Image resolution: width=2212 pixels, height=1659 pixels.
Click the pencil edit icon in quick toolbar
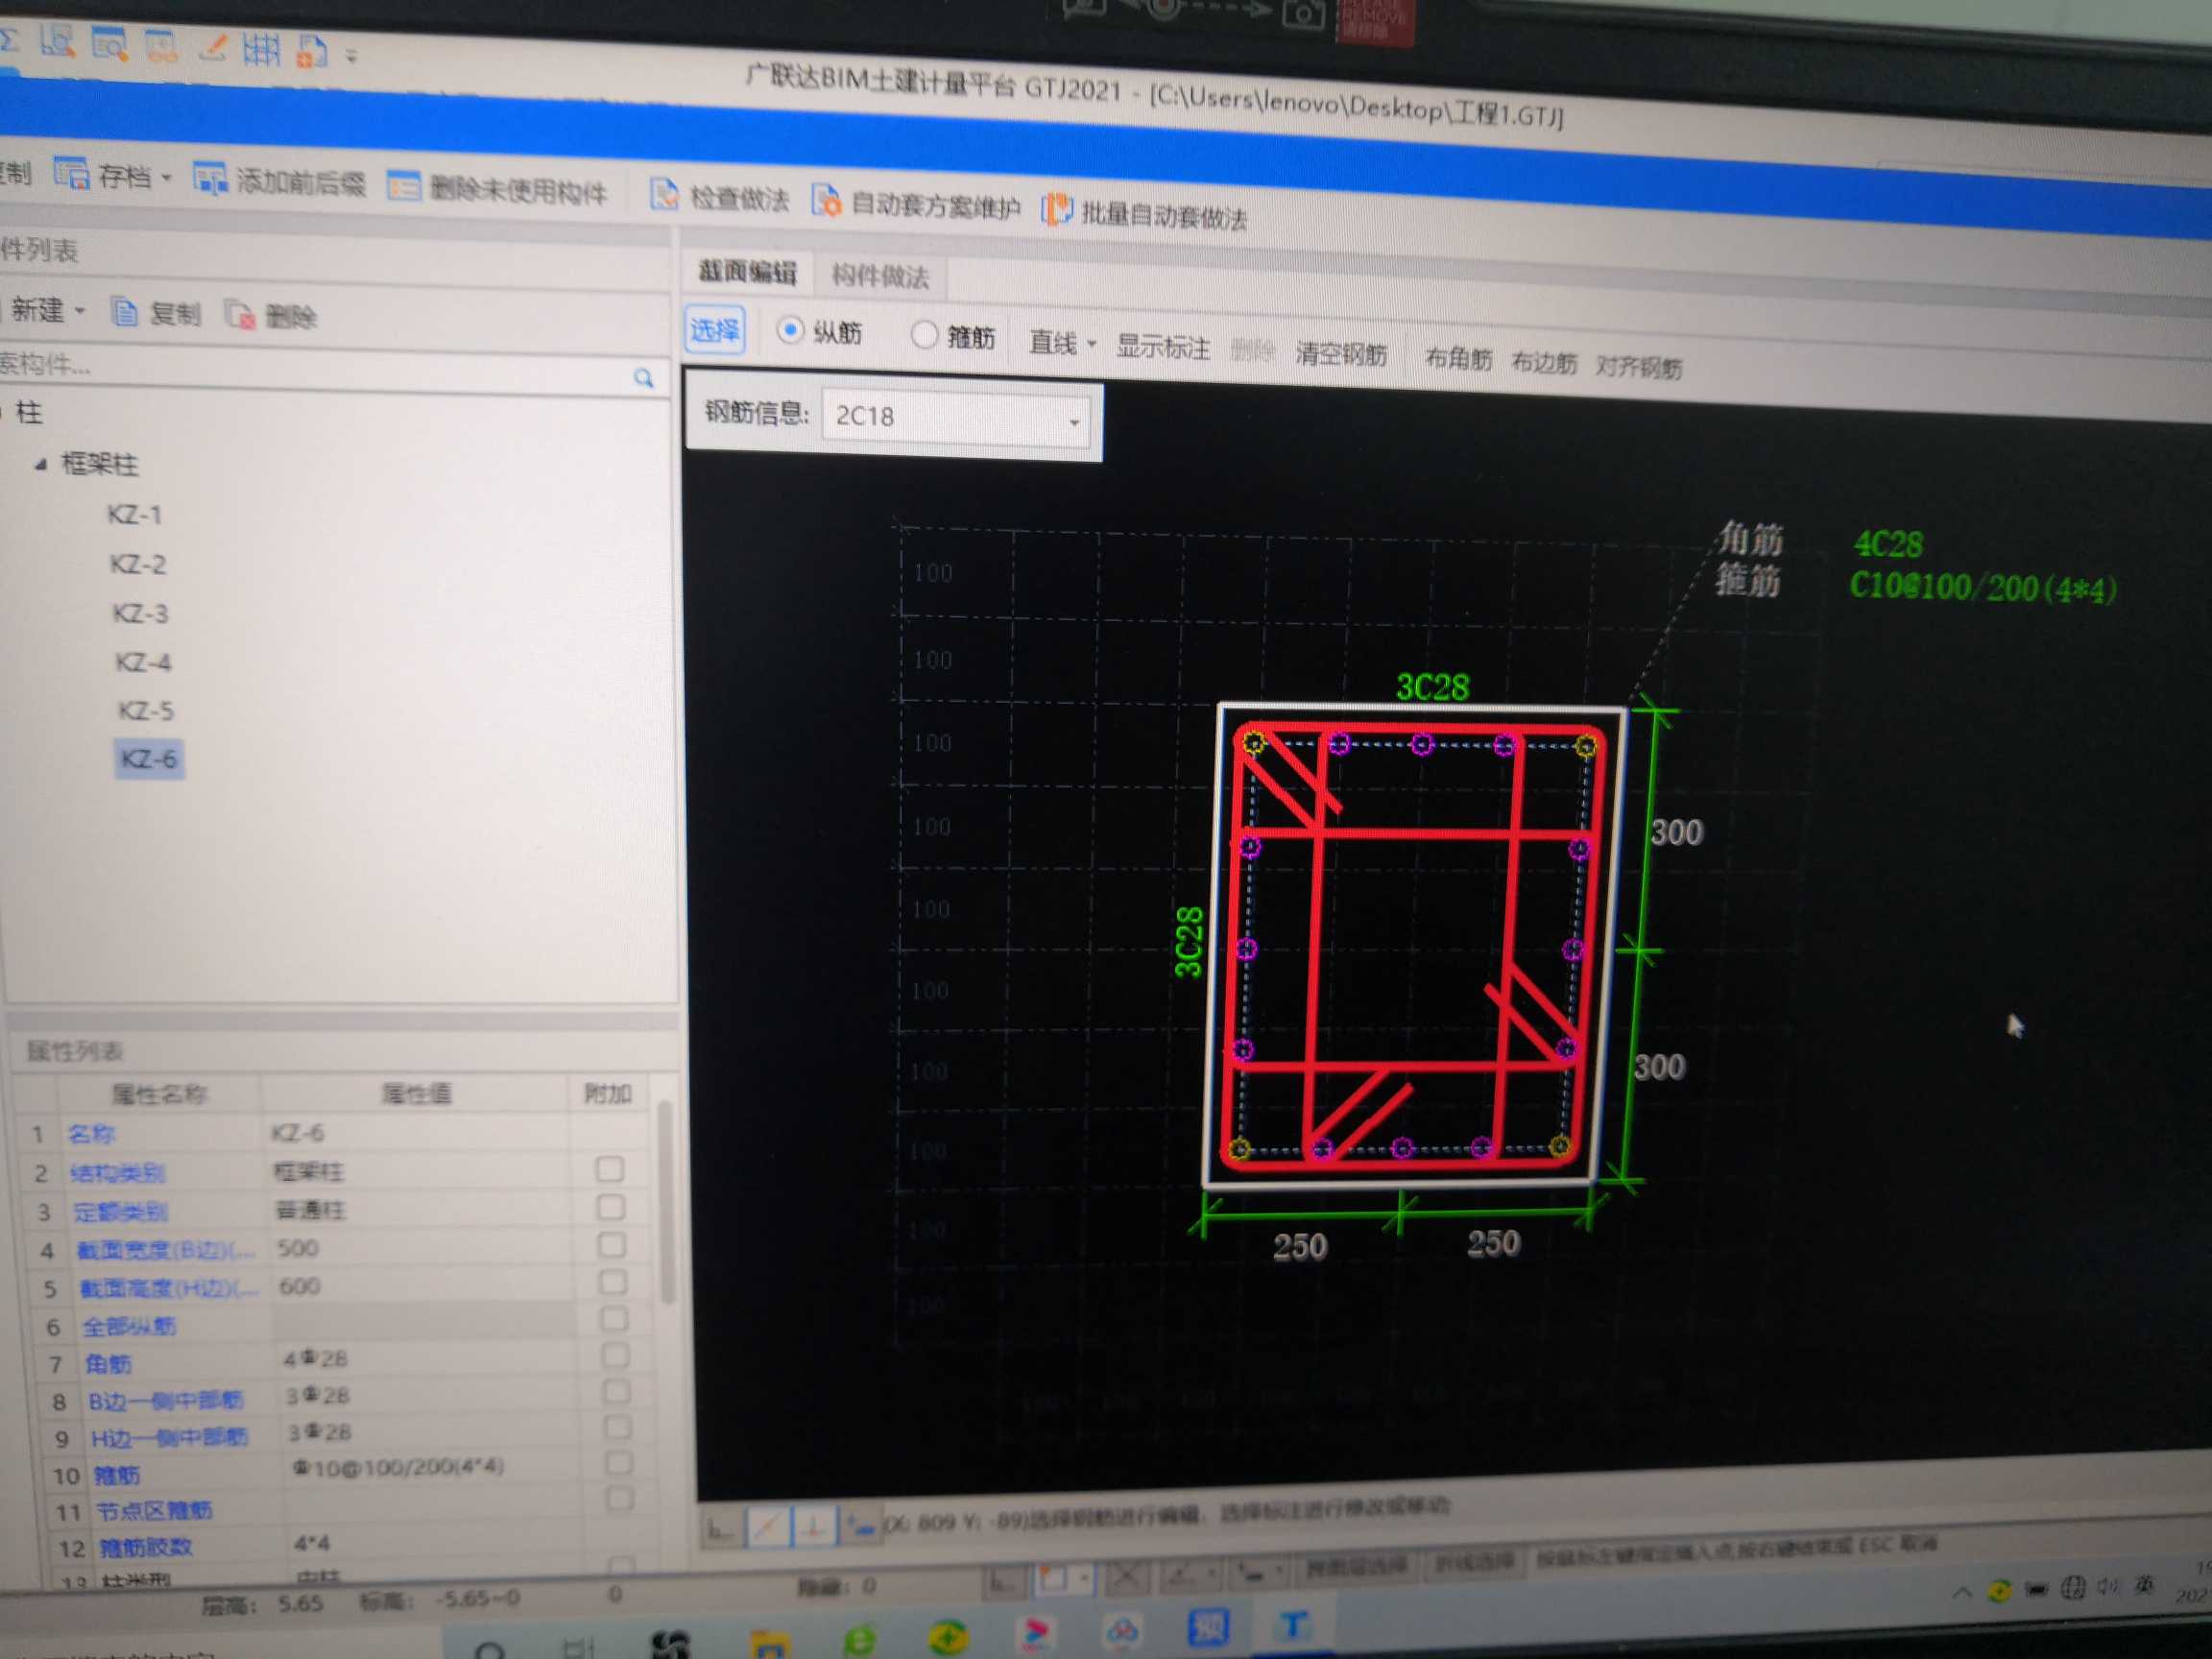213,47
